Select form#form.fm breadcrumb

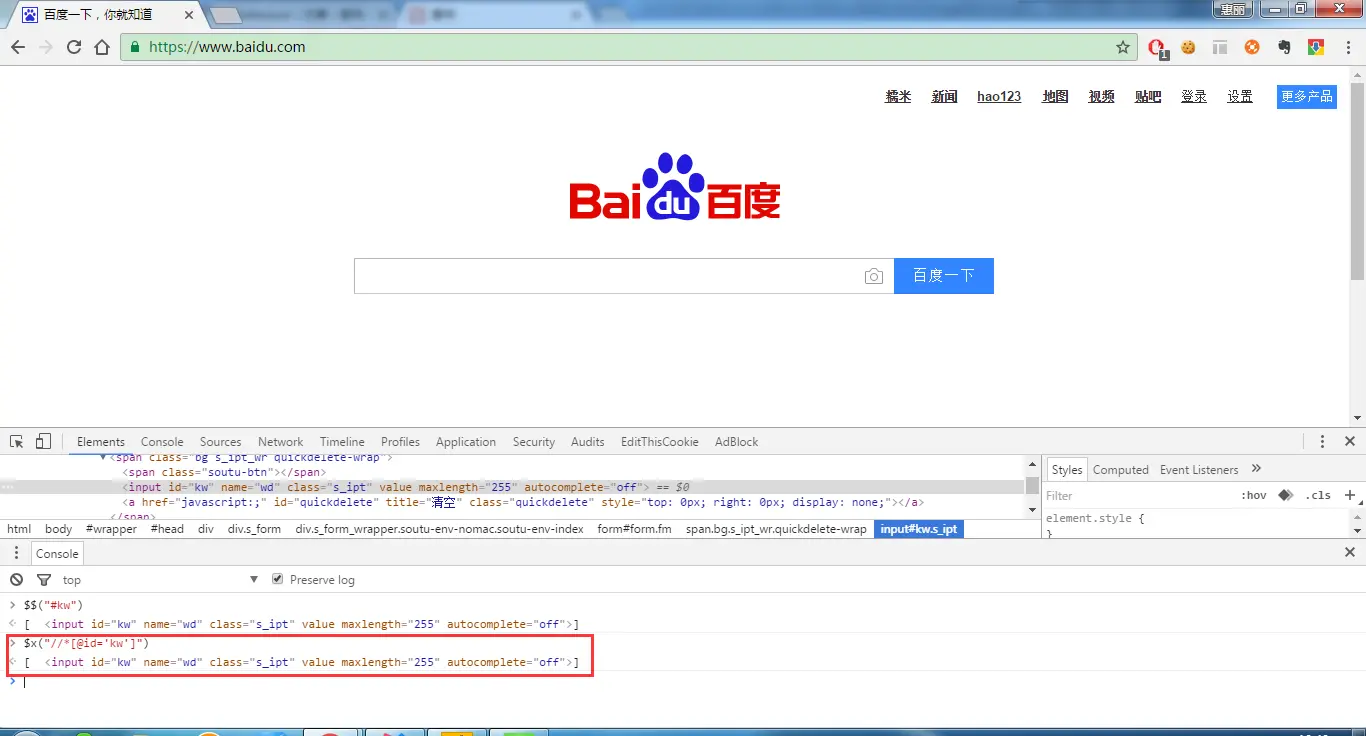pos(634,529)
